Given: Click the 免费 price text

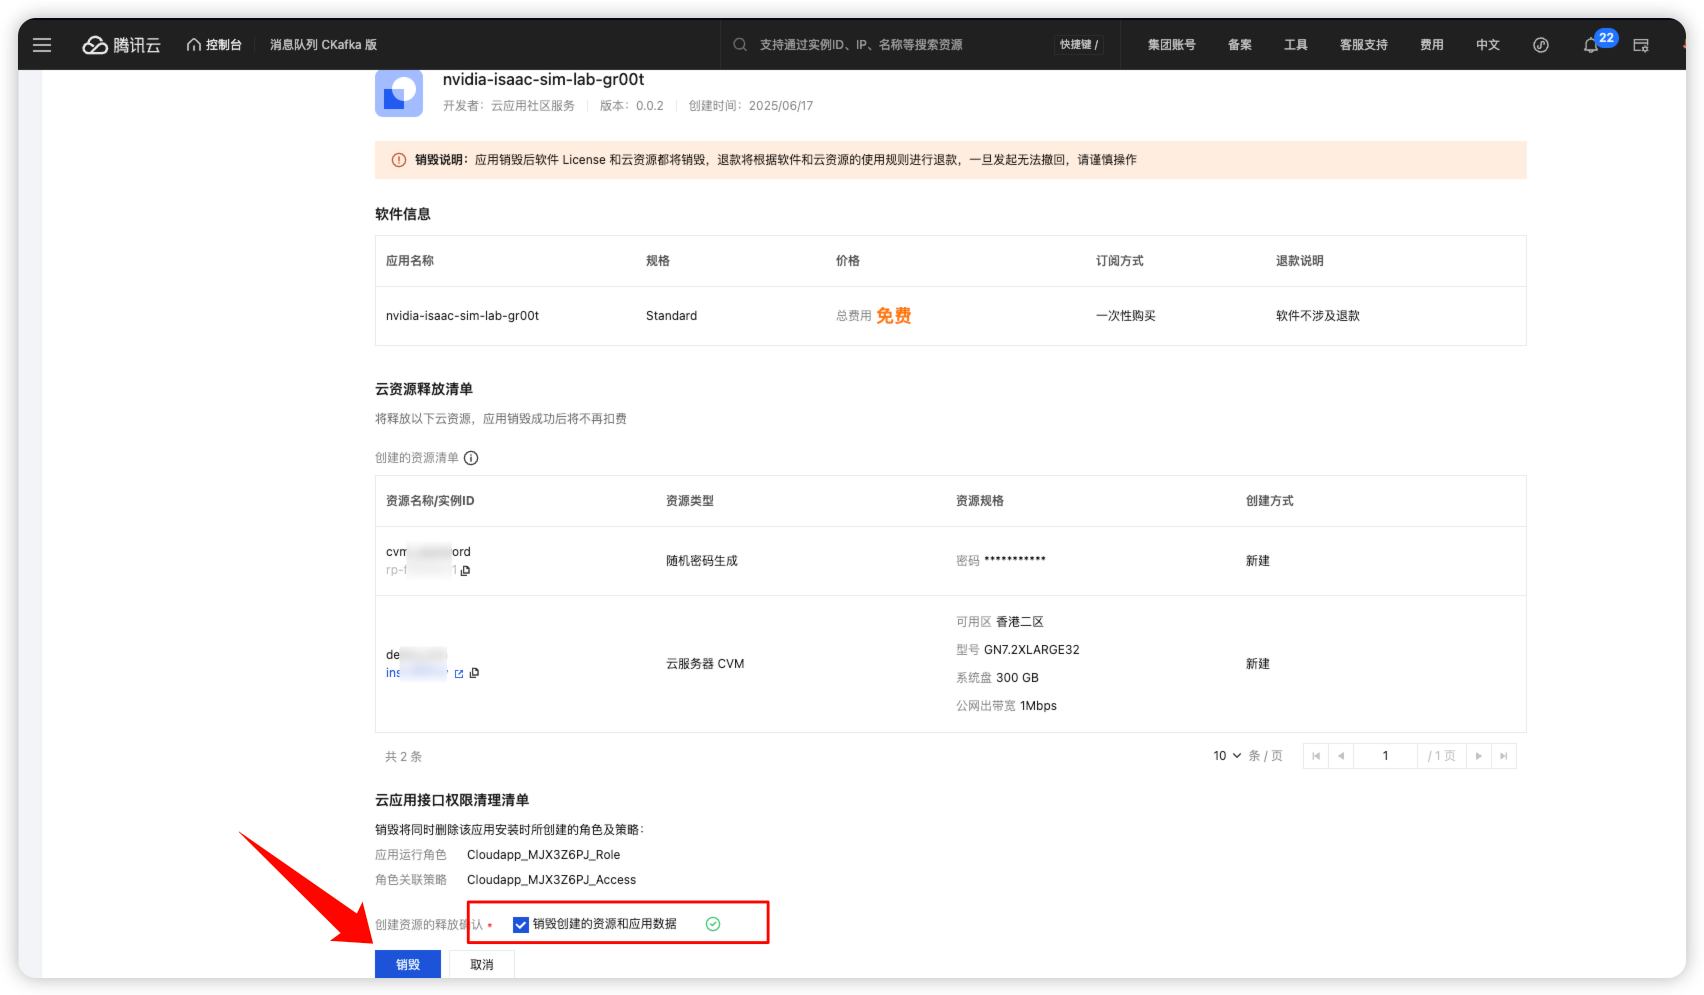Looking at the screenshot, I should point(894,316).
